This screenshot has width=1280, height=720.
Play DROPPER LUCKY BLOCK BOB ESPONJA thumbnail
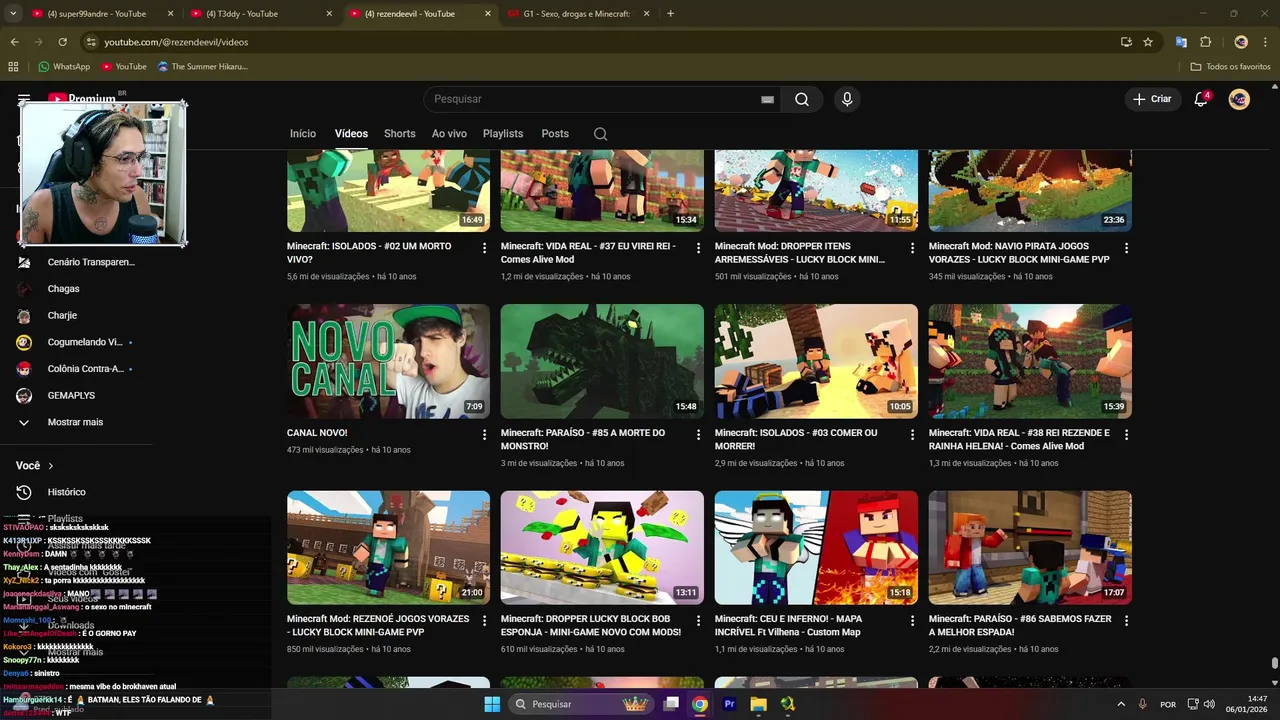[x=602, y=548]
